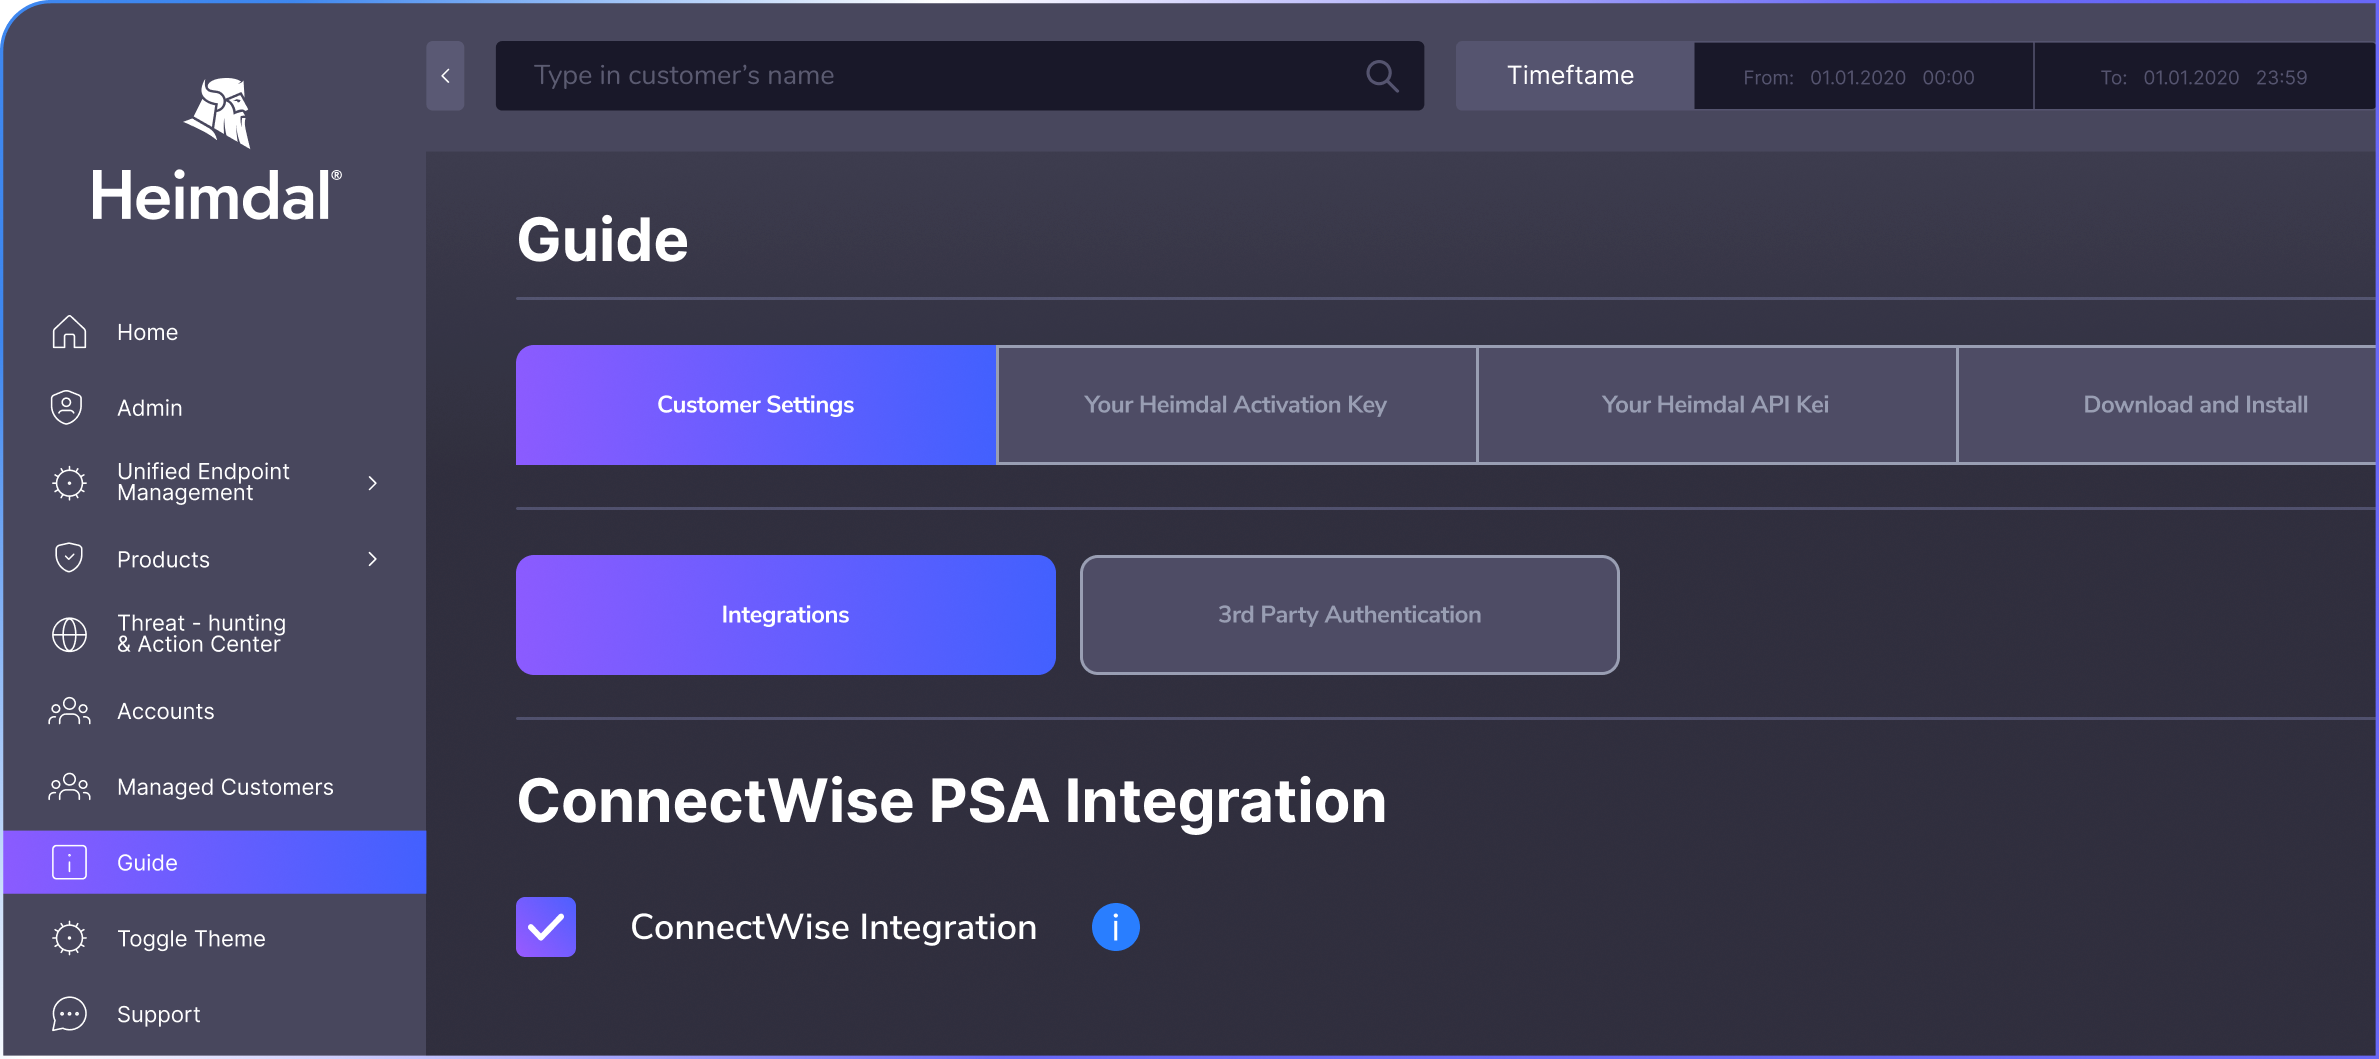Click the Timeftame button
This screenshot has height=1059, width=2379.
tap(1575, 76)
